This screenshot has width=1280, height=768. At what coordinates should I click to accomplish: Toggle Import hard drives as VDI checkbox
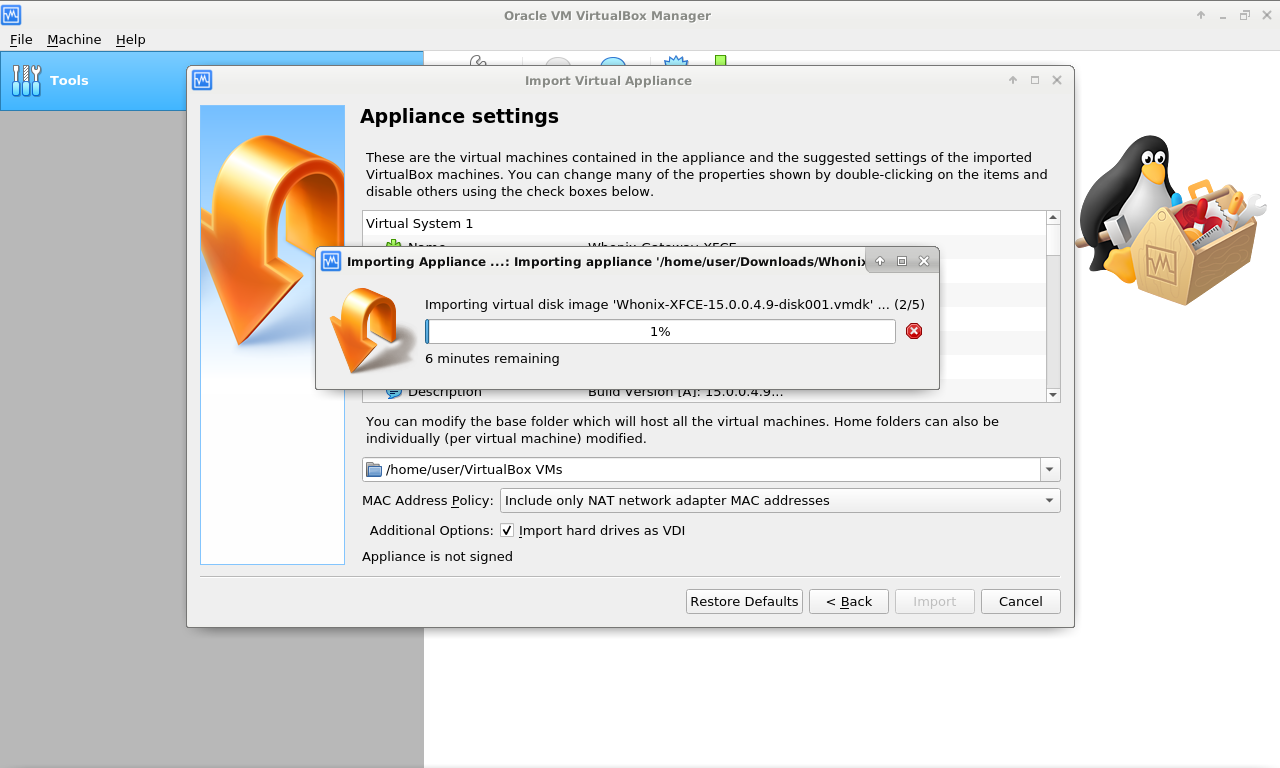pyautogui.click(x=507, y=531)
